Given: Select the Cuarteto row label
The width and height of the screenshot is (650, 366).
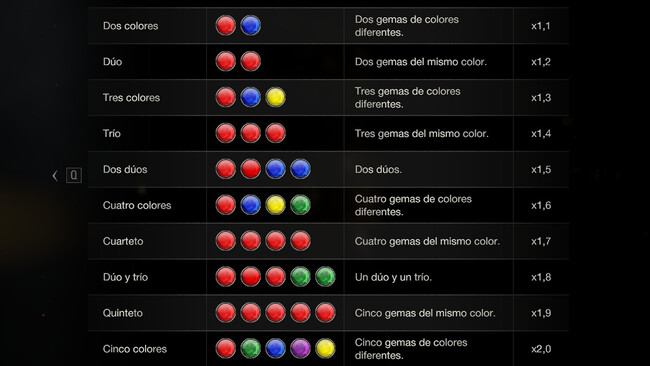Looking at the screenshot, I should [x=123, y=241].
